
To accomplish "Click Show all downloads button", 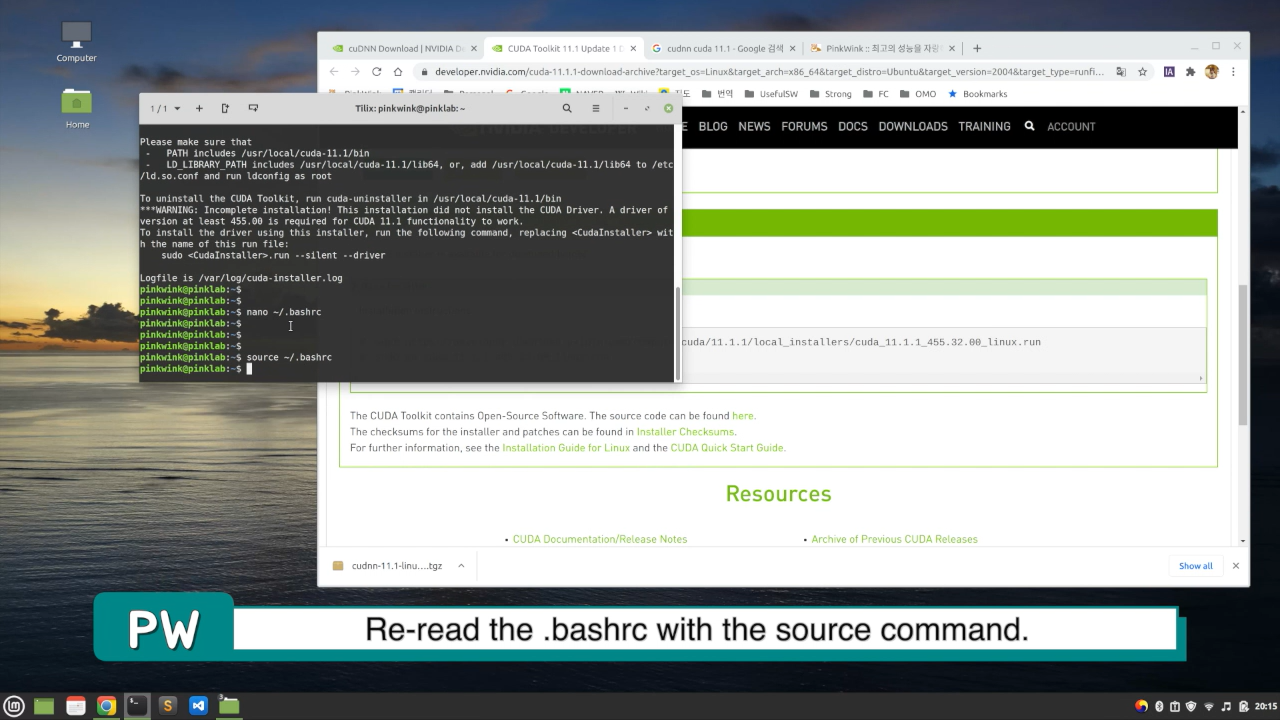I will tap(1195, 566).
